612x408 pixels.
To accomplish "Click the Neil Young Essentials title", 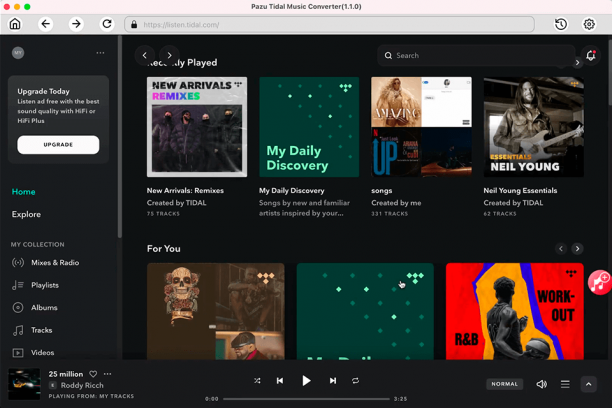I will click(x=520, y=191).
